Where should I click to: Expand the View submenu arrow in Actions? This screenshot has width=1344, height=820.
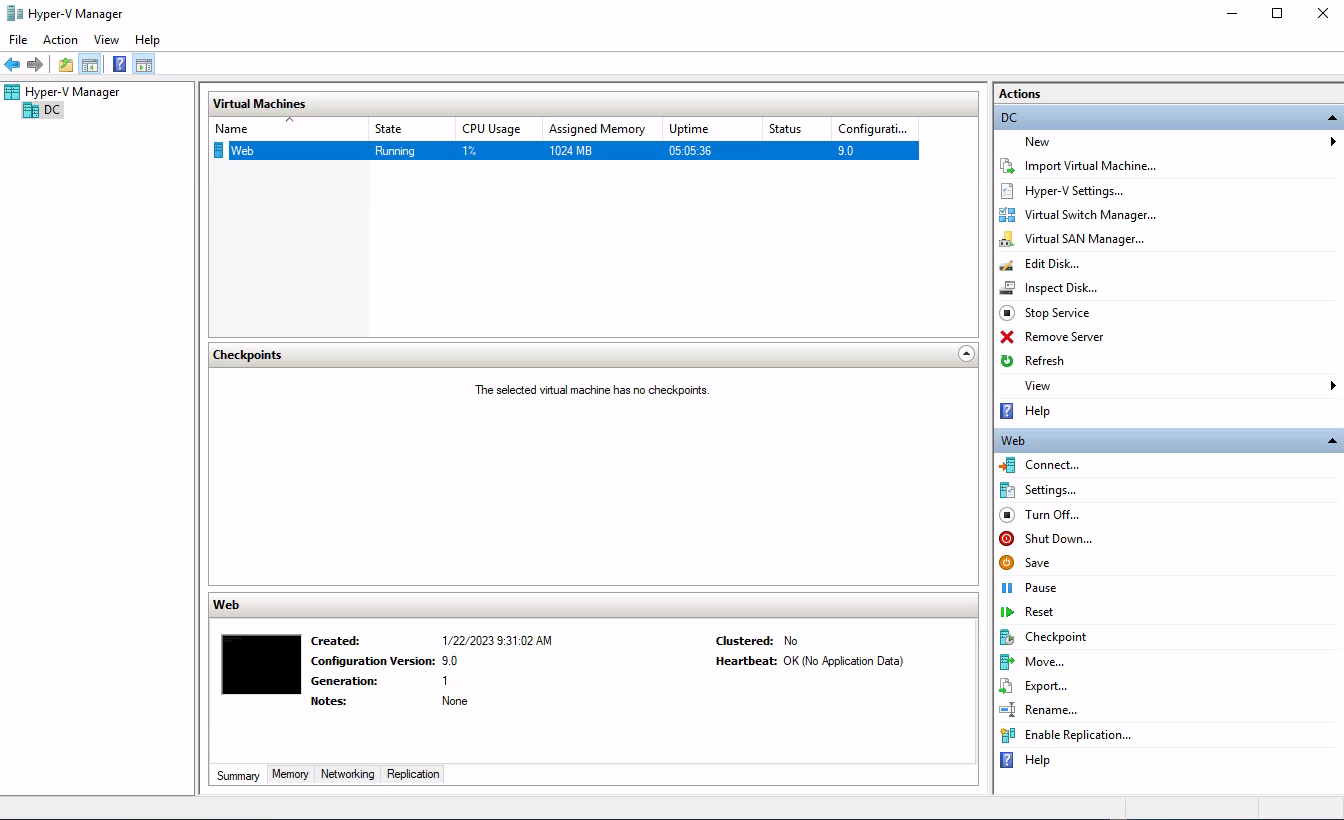tap(1333, 386)
